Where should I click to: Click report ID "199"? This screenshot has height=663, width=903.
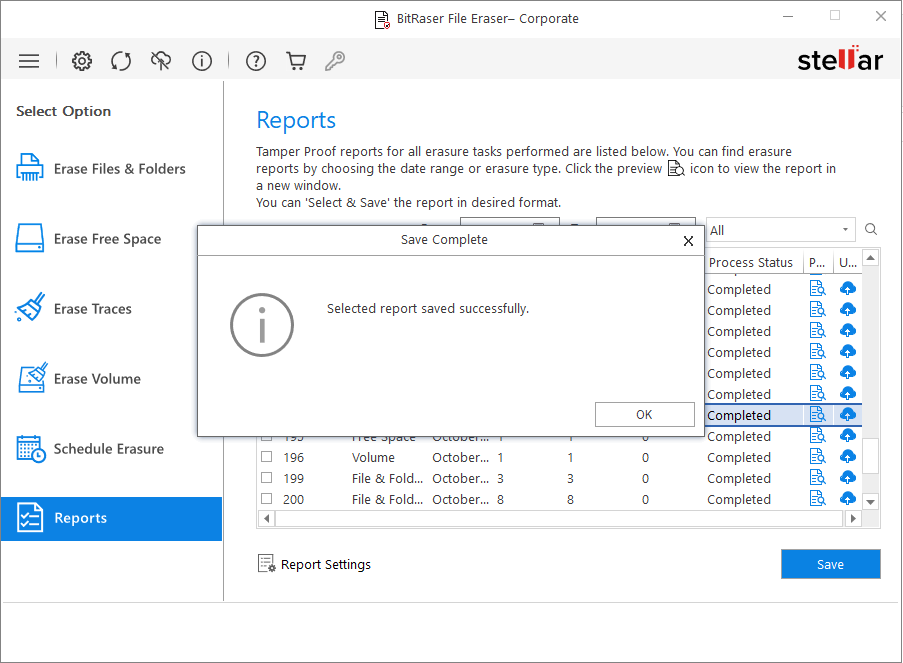click(293, 478)
